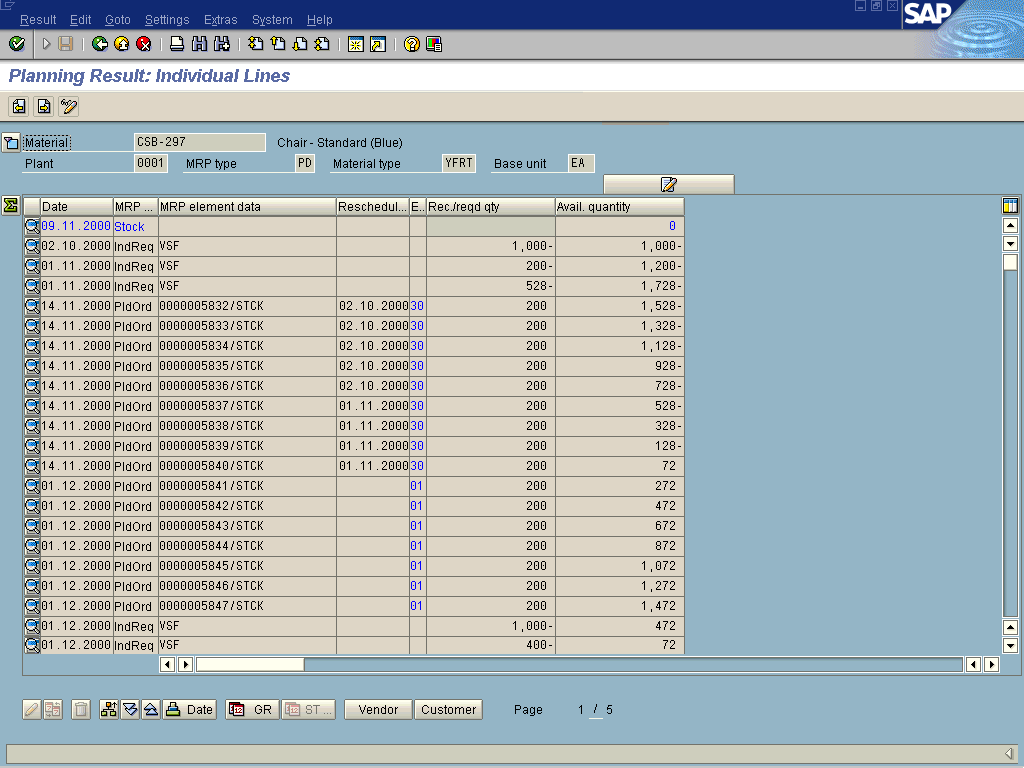Viewport: 1024px width, 768px height.
Task: Click the MRP element data column header
Action: tap(248, 206)
